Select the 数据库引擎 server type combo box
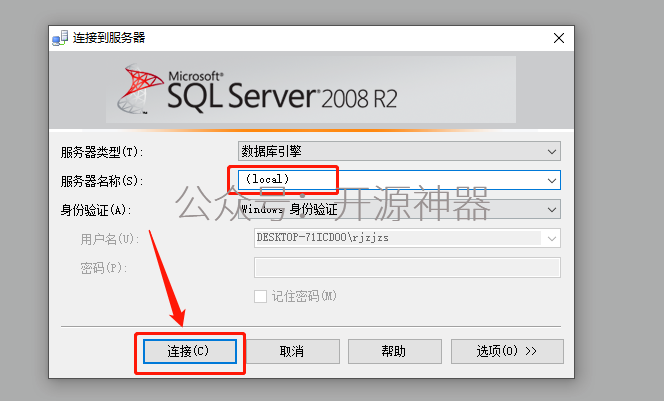This screenshot has height=401, width=664. point(399,151)
